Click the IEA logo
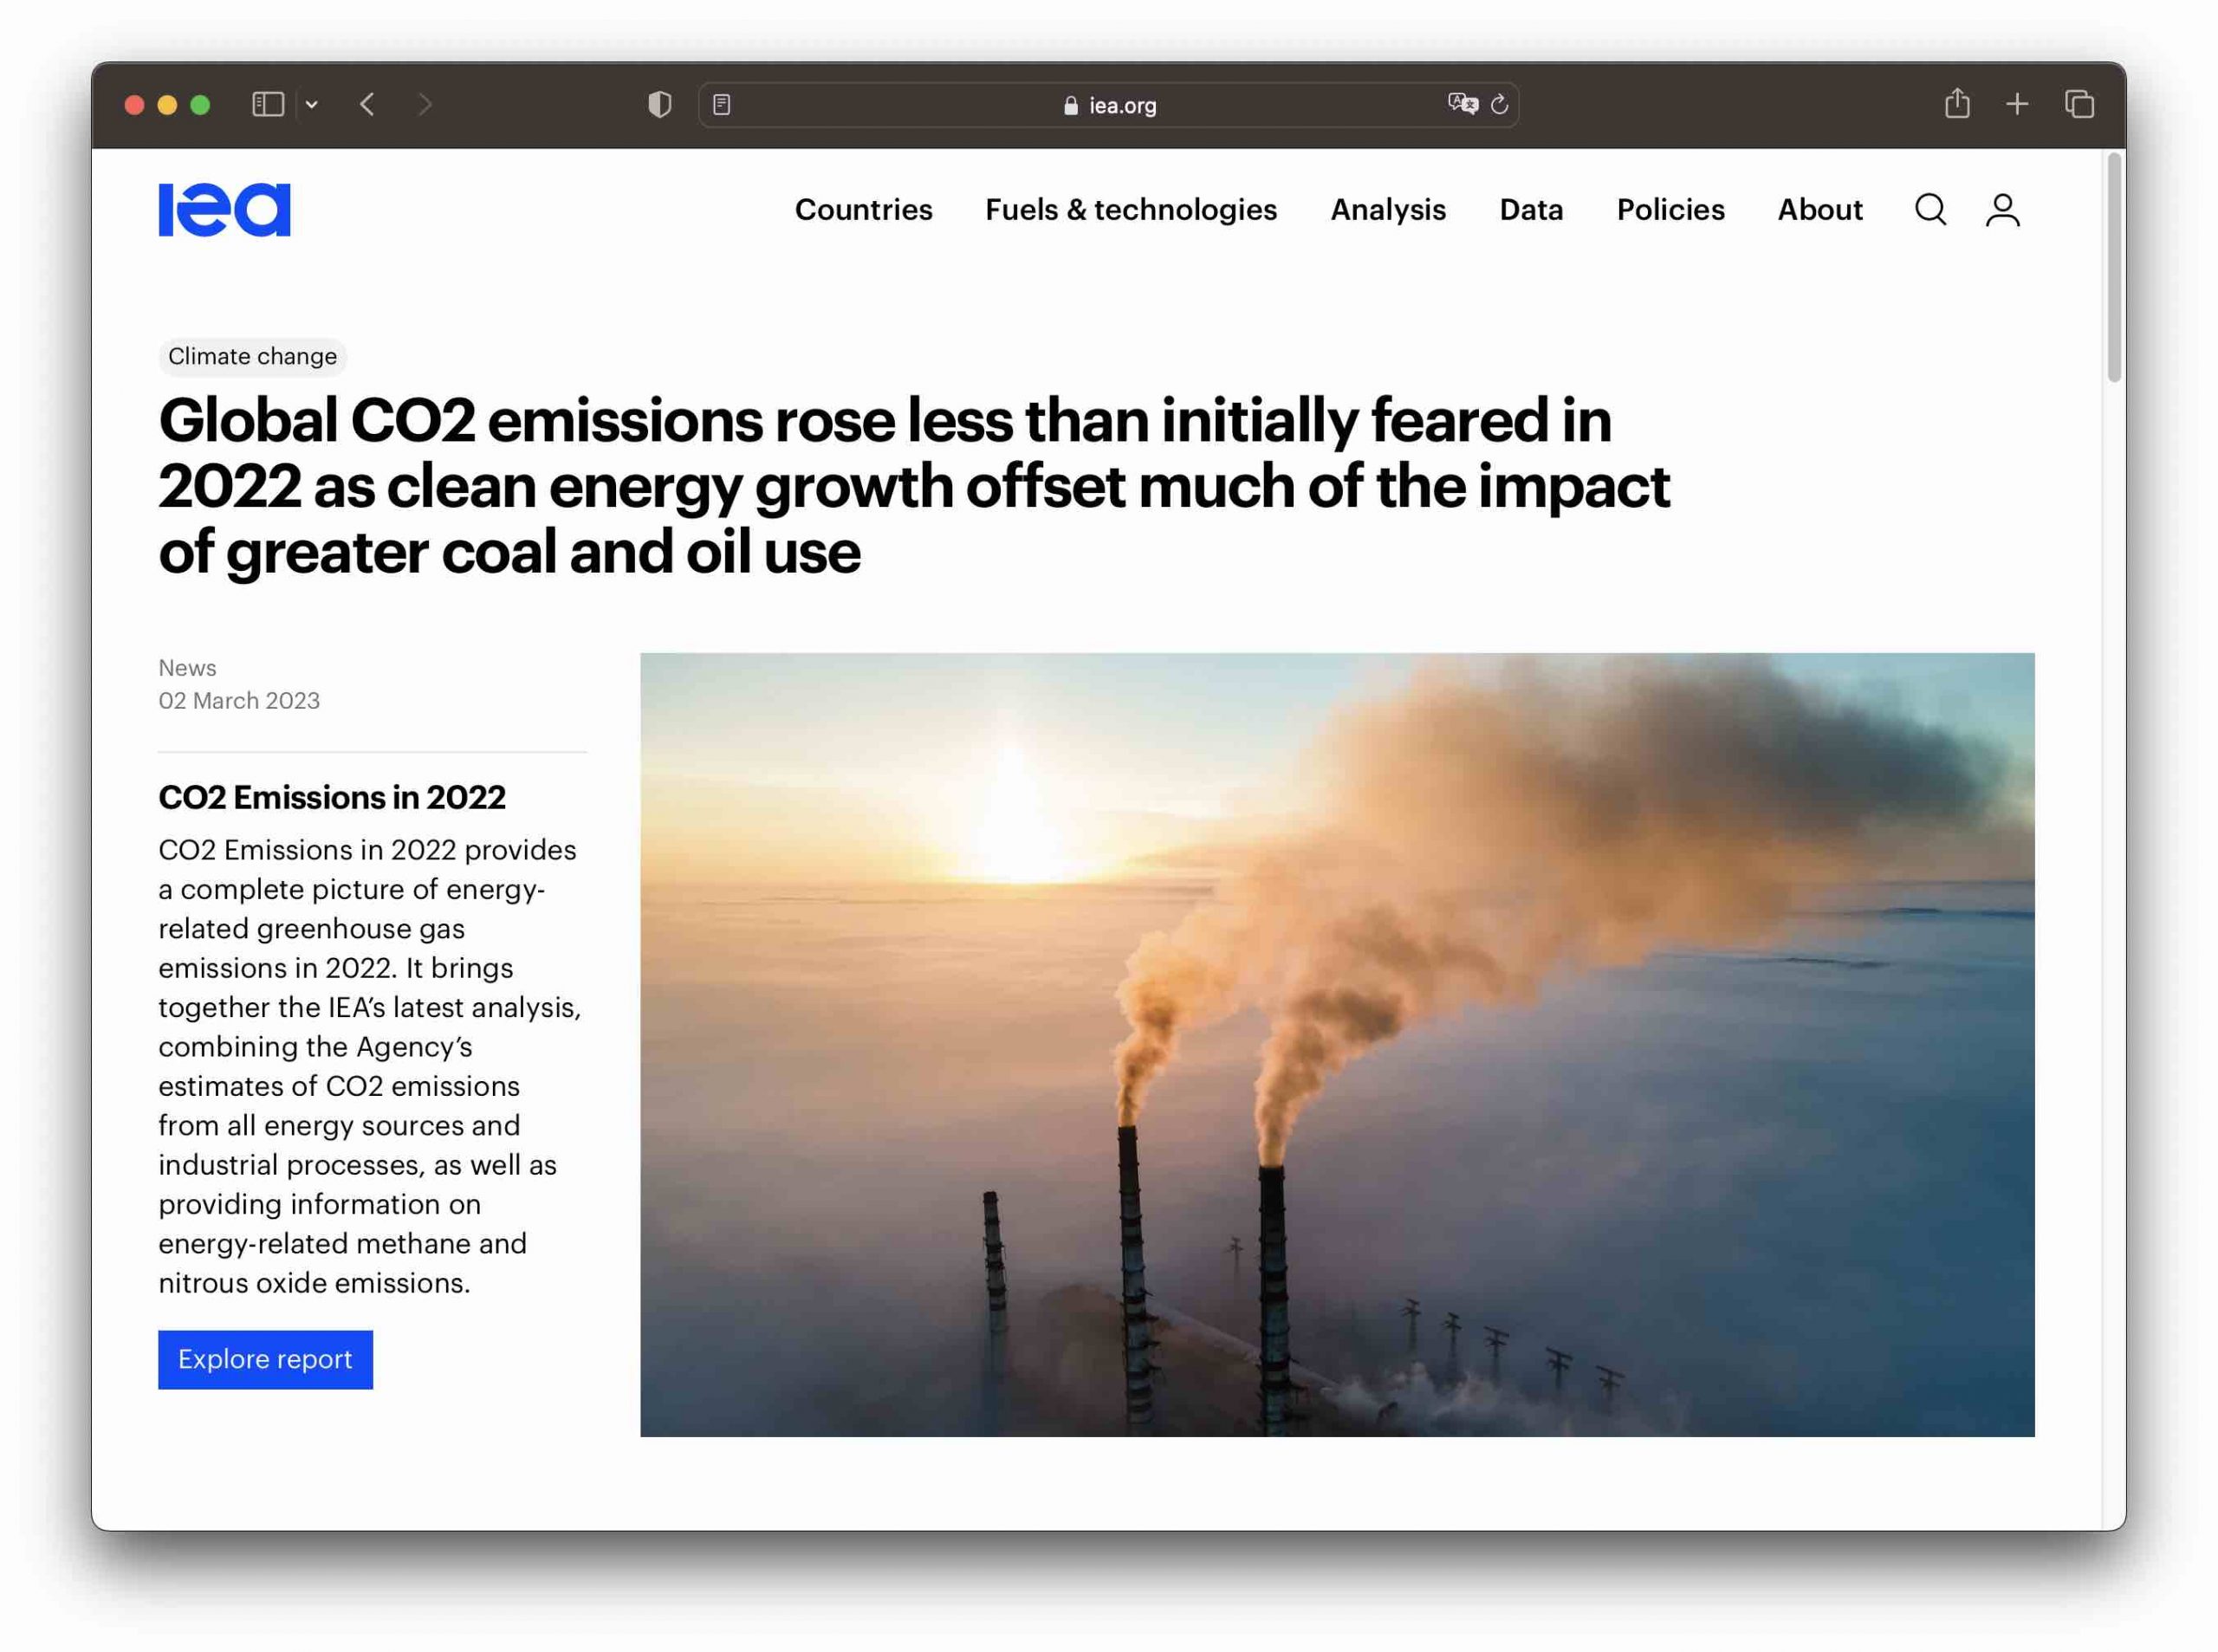 (224, 210)
